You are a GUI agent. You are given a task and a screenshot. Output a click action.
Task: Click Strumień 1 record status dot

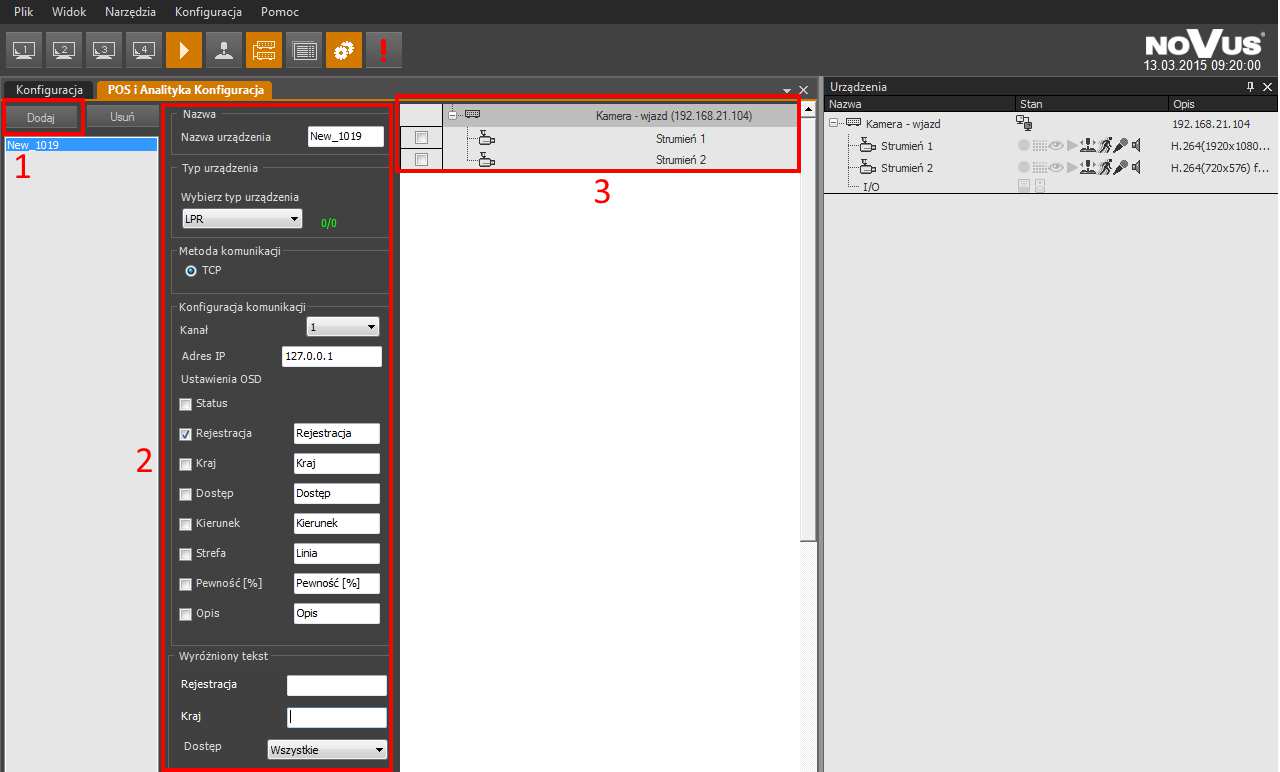pyautogui.click(x=1024, y=146)
